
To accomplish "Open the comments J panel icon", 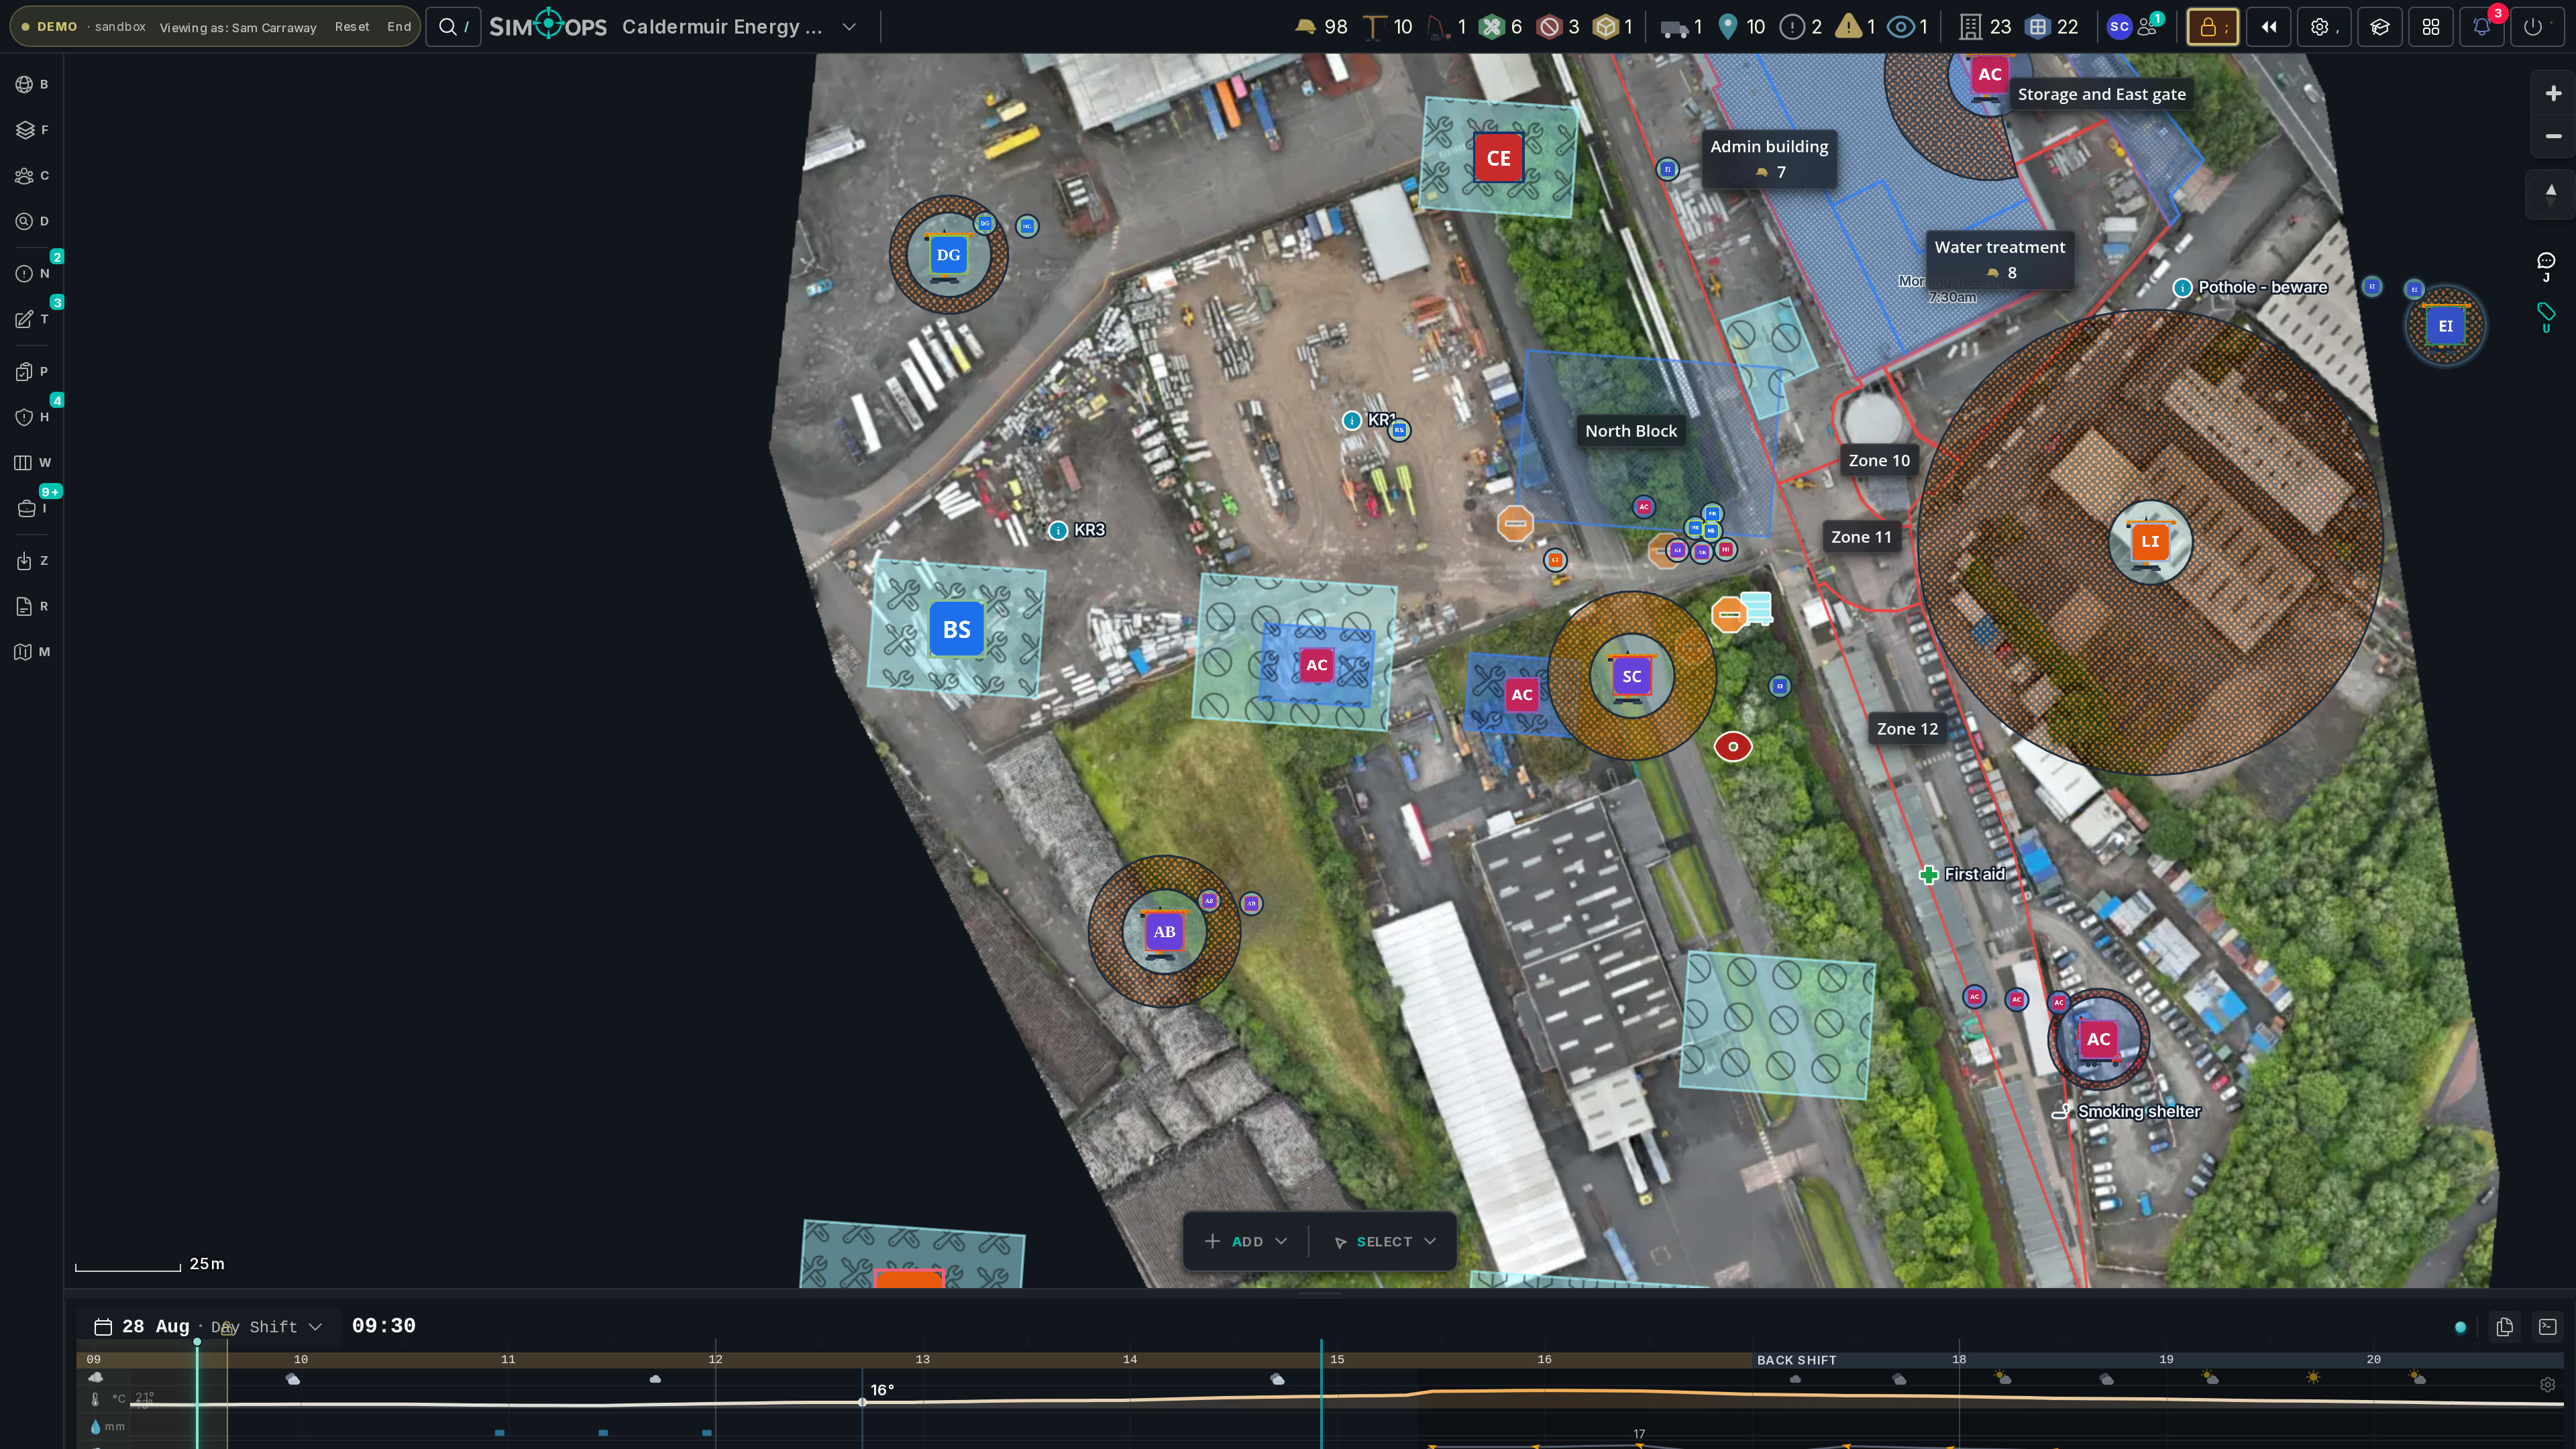I will click(x=2546, y=266).
